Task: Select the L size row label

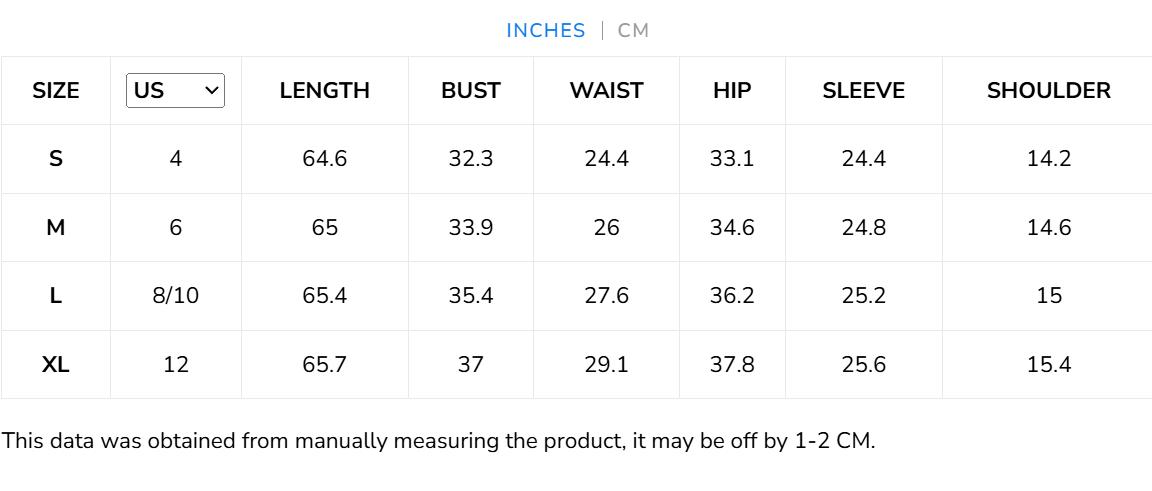Action: pos(56,296)
